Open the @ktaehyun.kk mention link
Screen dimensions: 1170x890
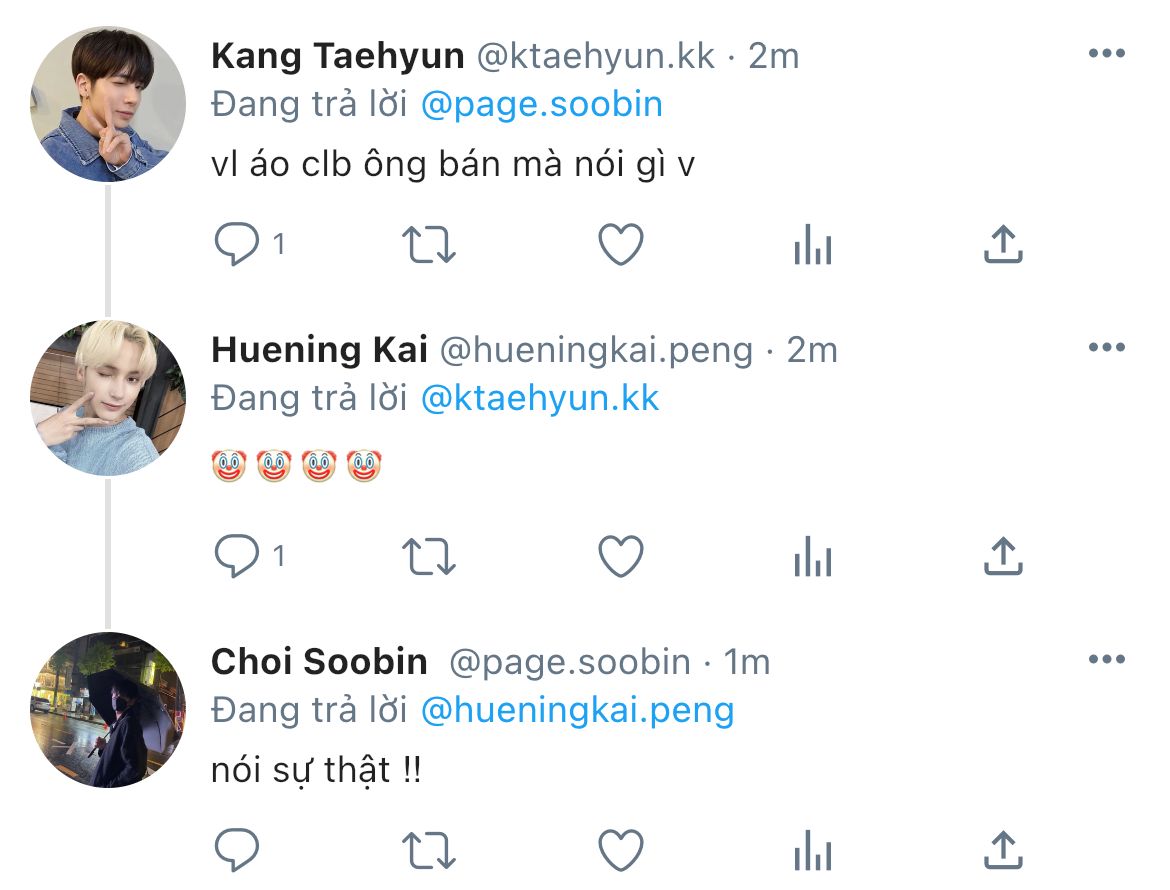tap(540, 398)
